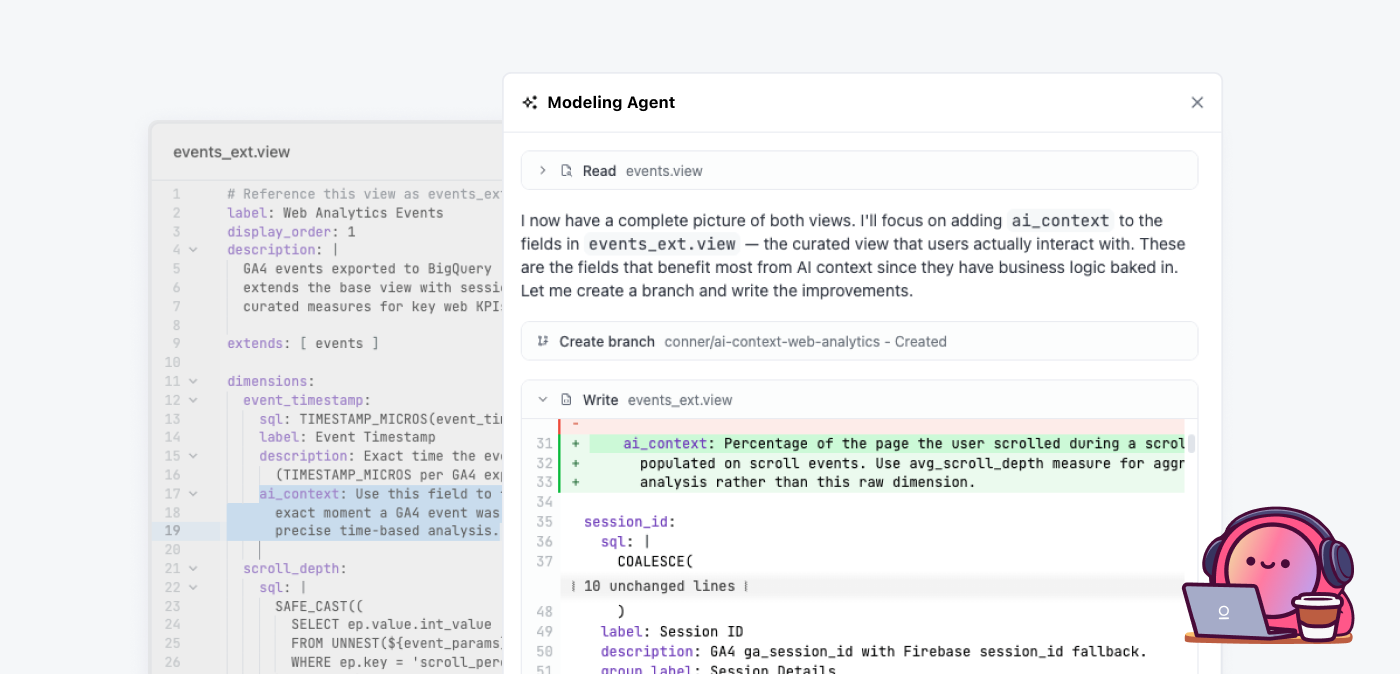Collapse ai_context fold at line 17
The image size is (1400, 674).
[194, 494]
